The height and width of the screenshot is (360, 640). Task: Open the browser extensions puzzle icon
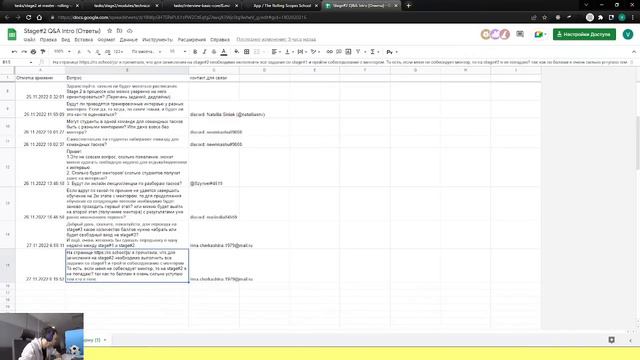600,18
